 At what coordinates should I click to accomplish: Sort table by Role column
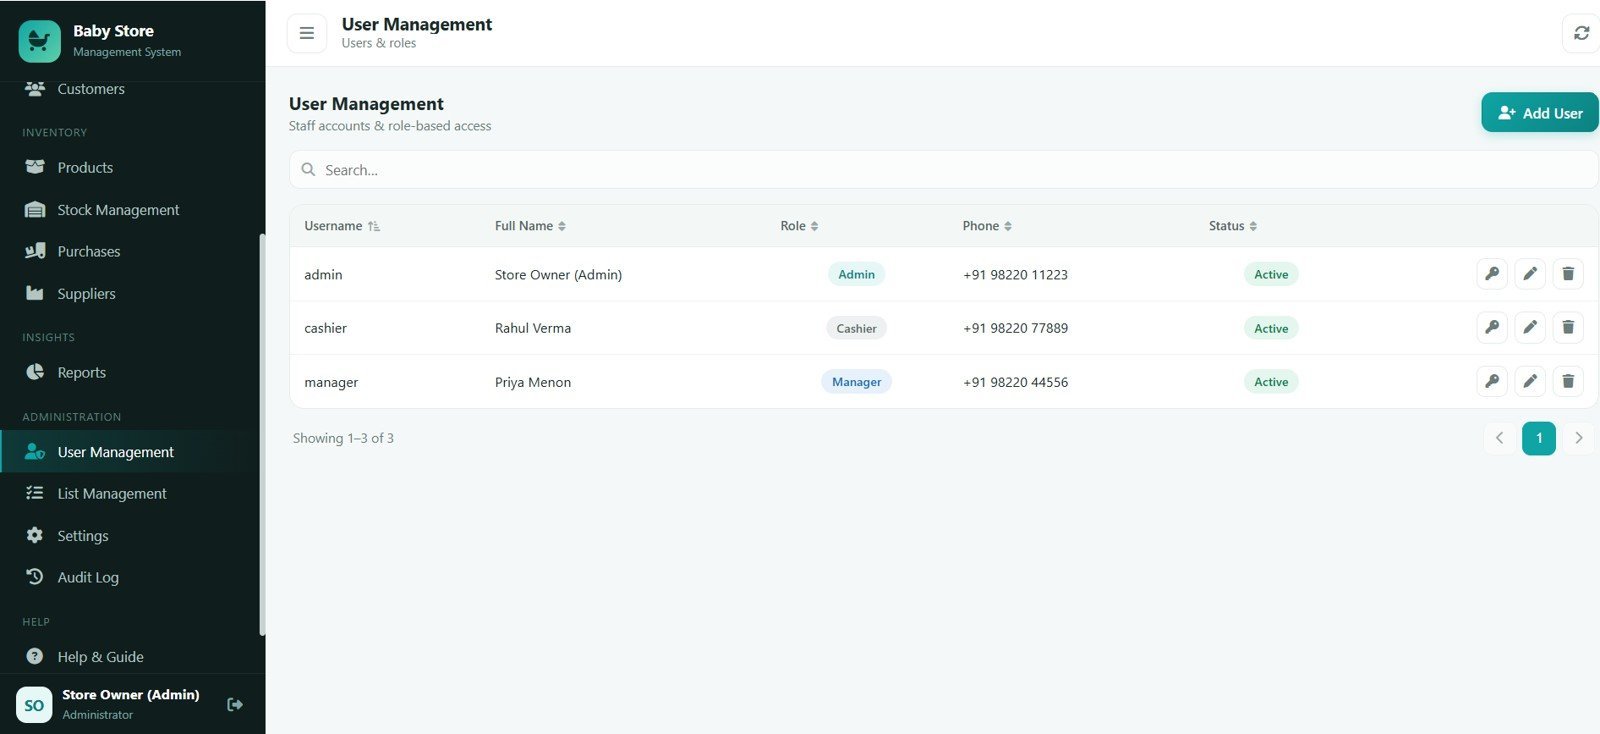tap(799, 226)
